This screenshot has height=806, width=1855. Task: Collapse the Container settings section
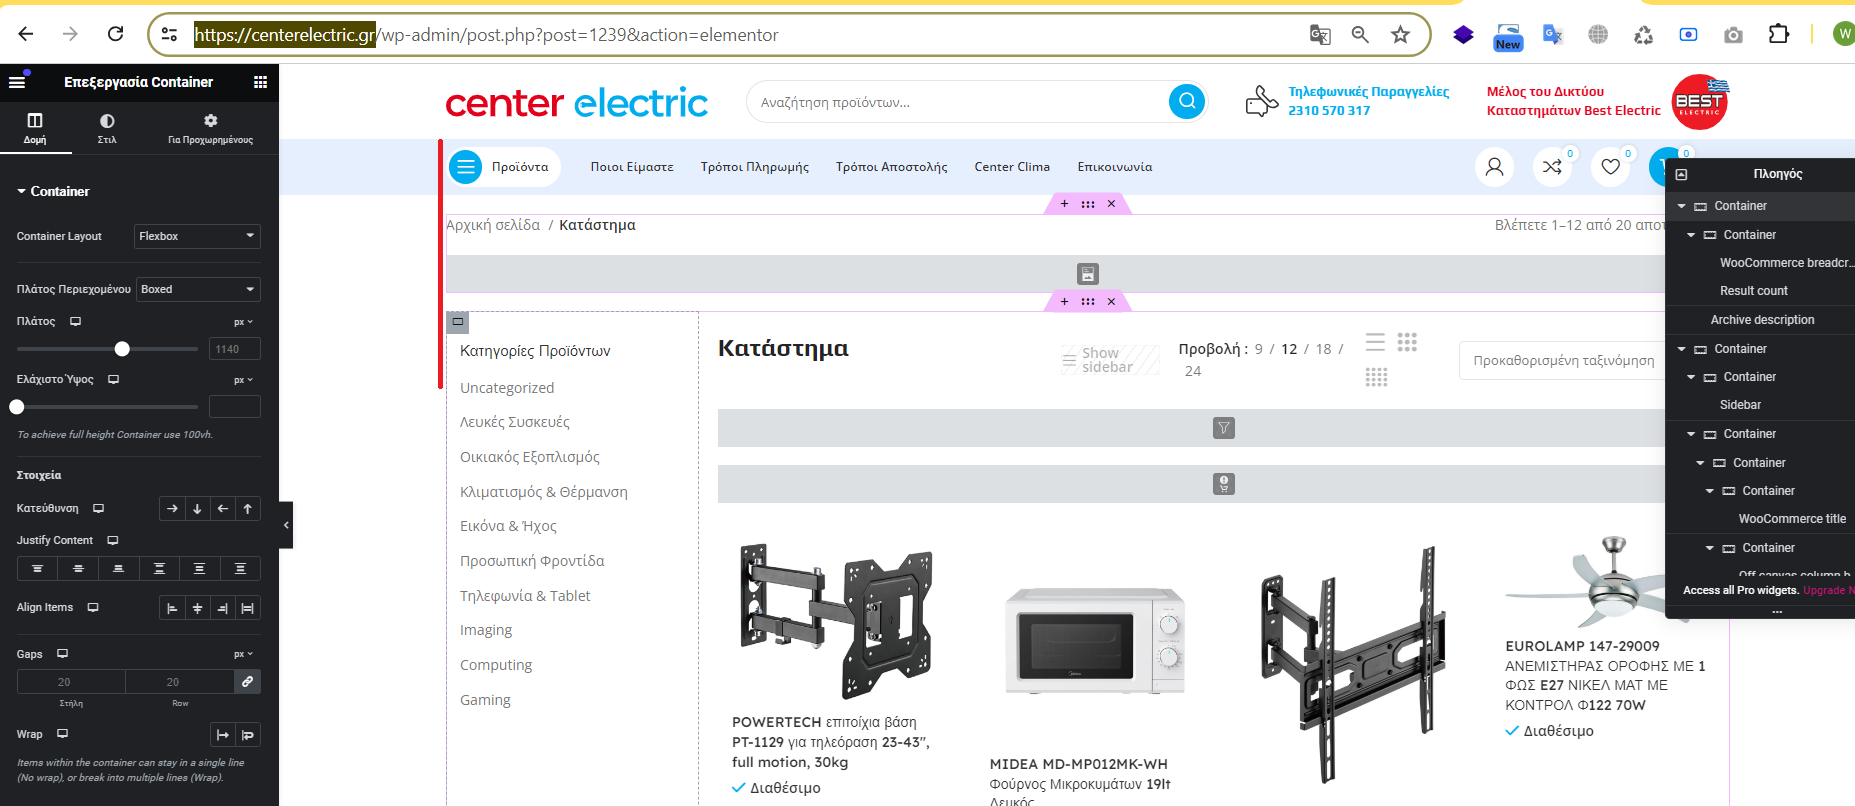(53, 191)
